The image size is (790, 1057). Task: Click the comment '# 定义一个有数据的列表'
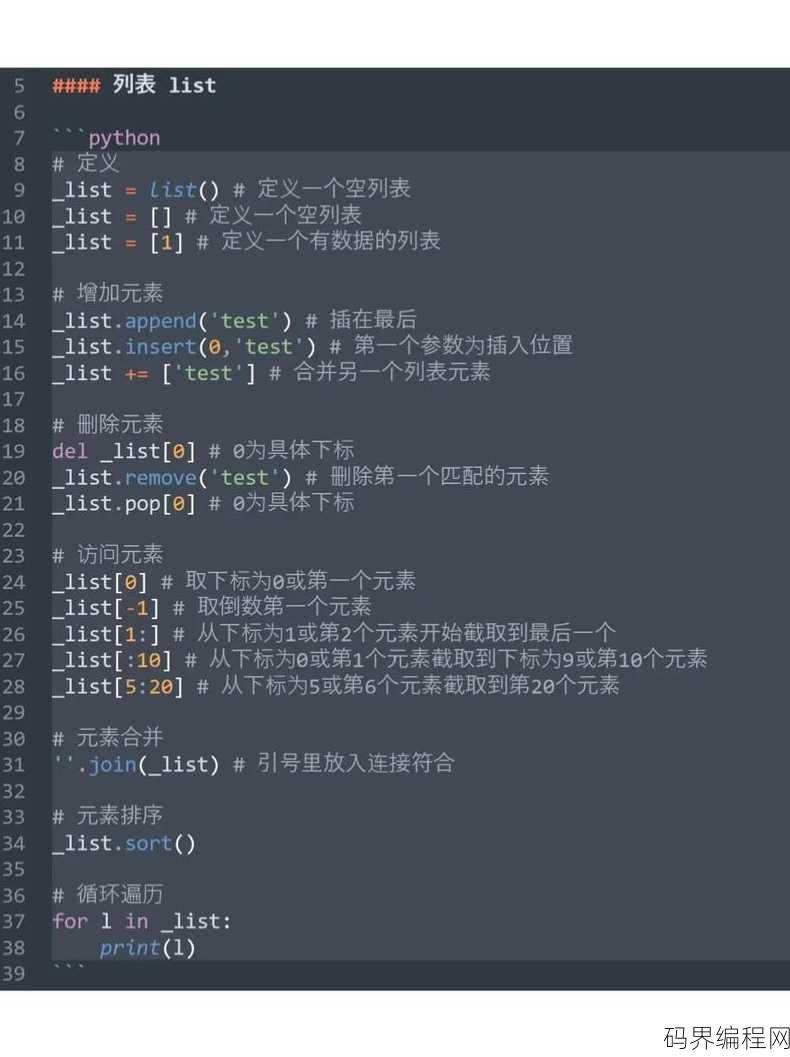[x=318, y=241]
